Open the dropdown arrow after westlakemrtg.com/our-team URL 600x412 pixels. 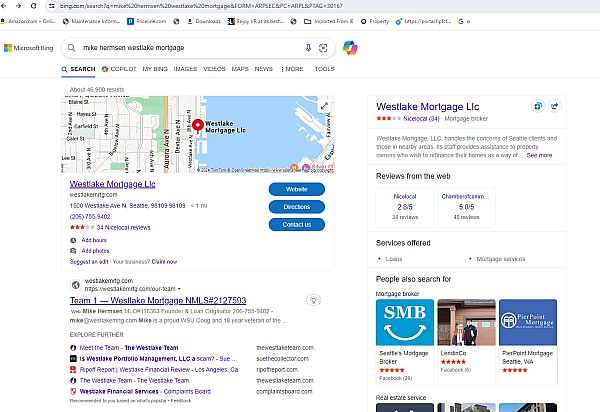[x=179, y=289]
